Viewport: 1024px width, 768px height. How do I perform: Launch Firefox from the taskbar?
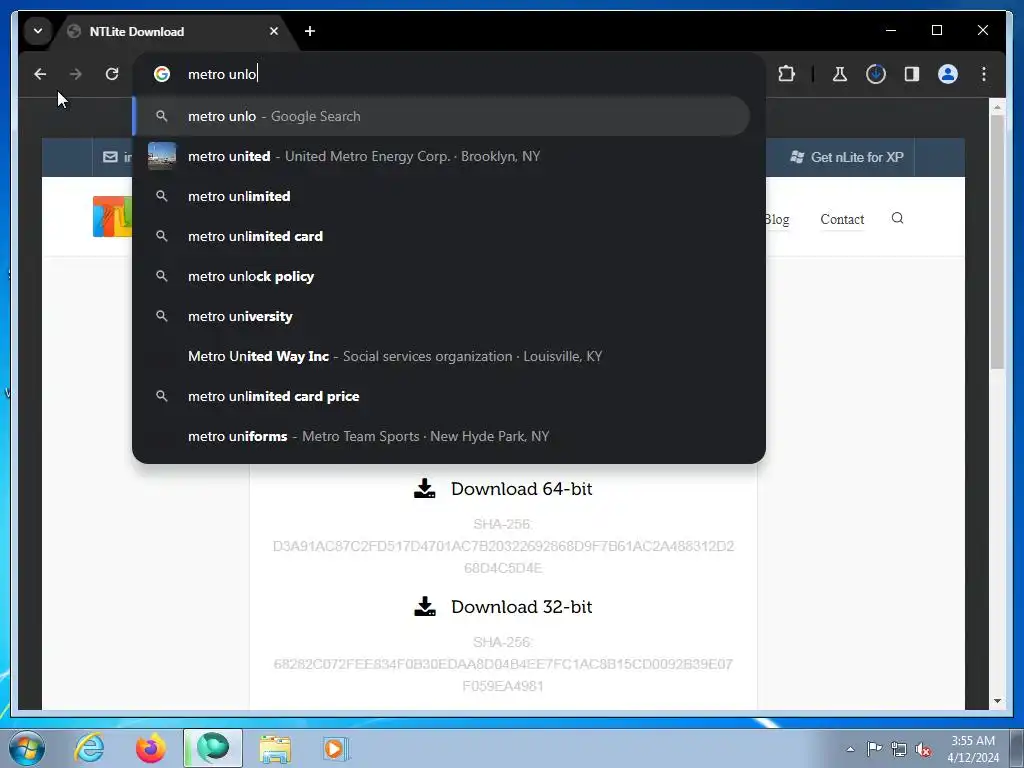pos(151,748)
